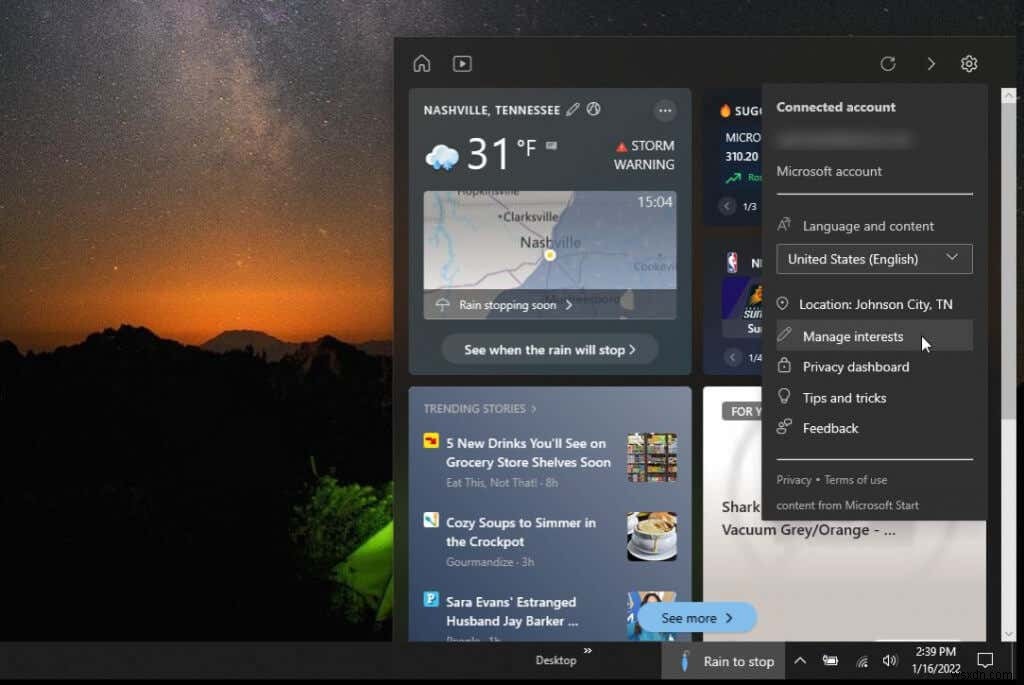Image resolution: width=1024 pixels, height=685 pixels.
Task: Open the widget settings gear
Action: 968,63
